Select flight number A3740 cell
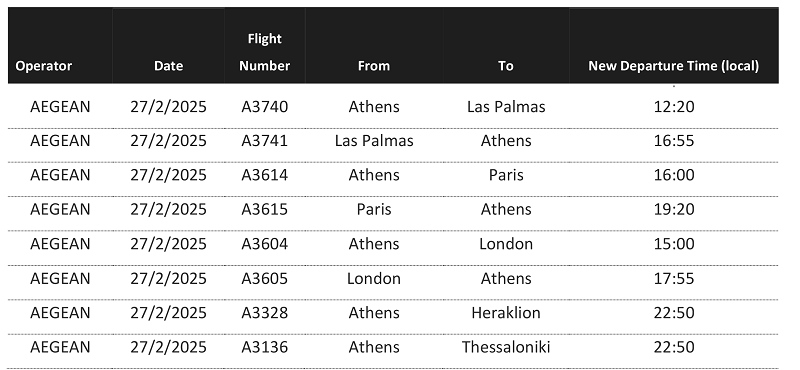This screenshot has height=370, width=800. pyautogui.click(x=265, y=107)
